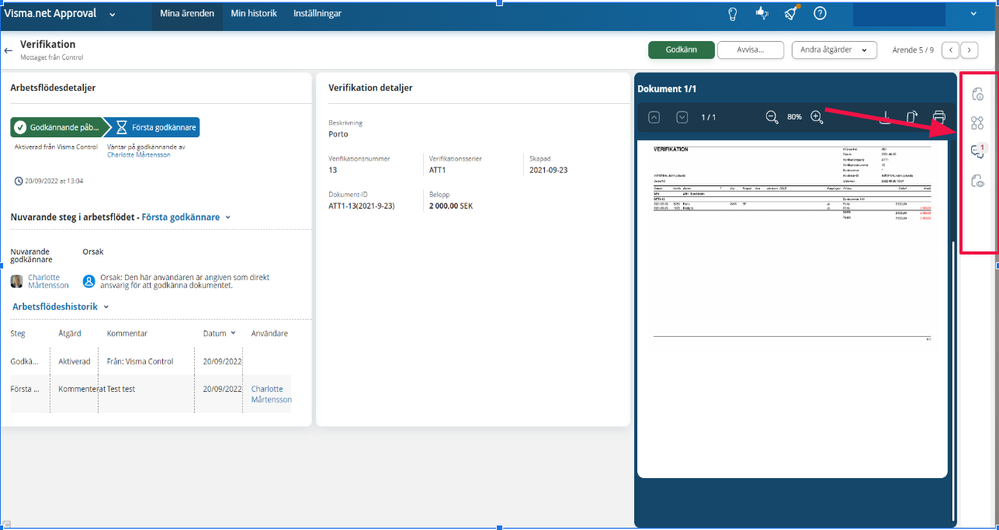Click the document page preview
Image resolution: width=999 pixels, height=530 pixels.
click(x=792, y=308)
